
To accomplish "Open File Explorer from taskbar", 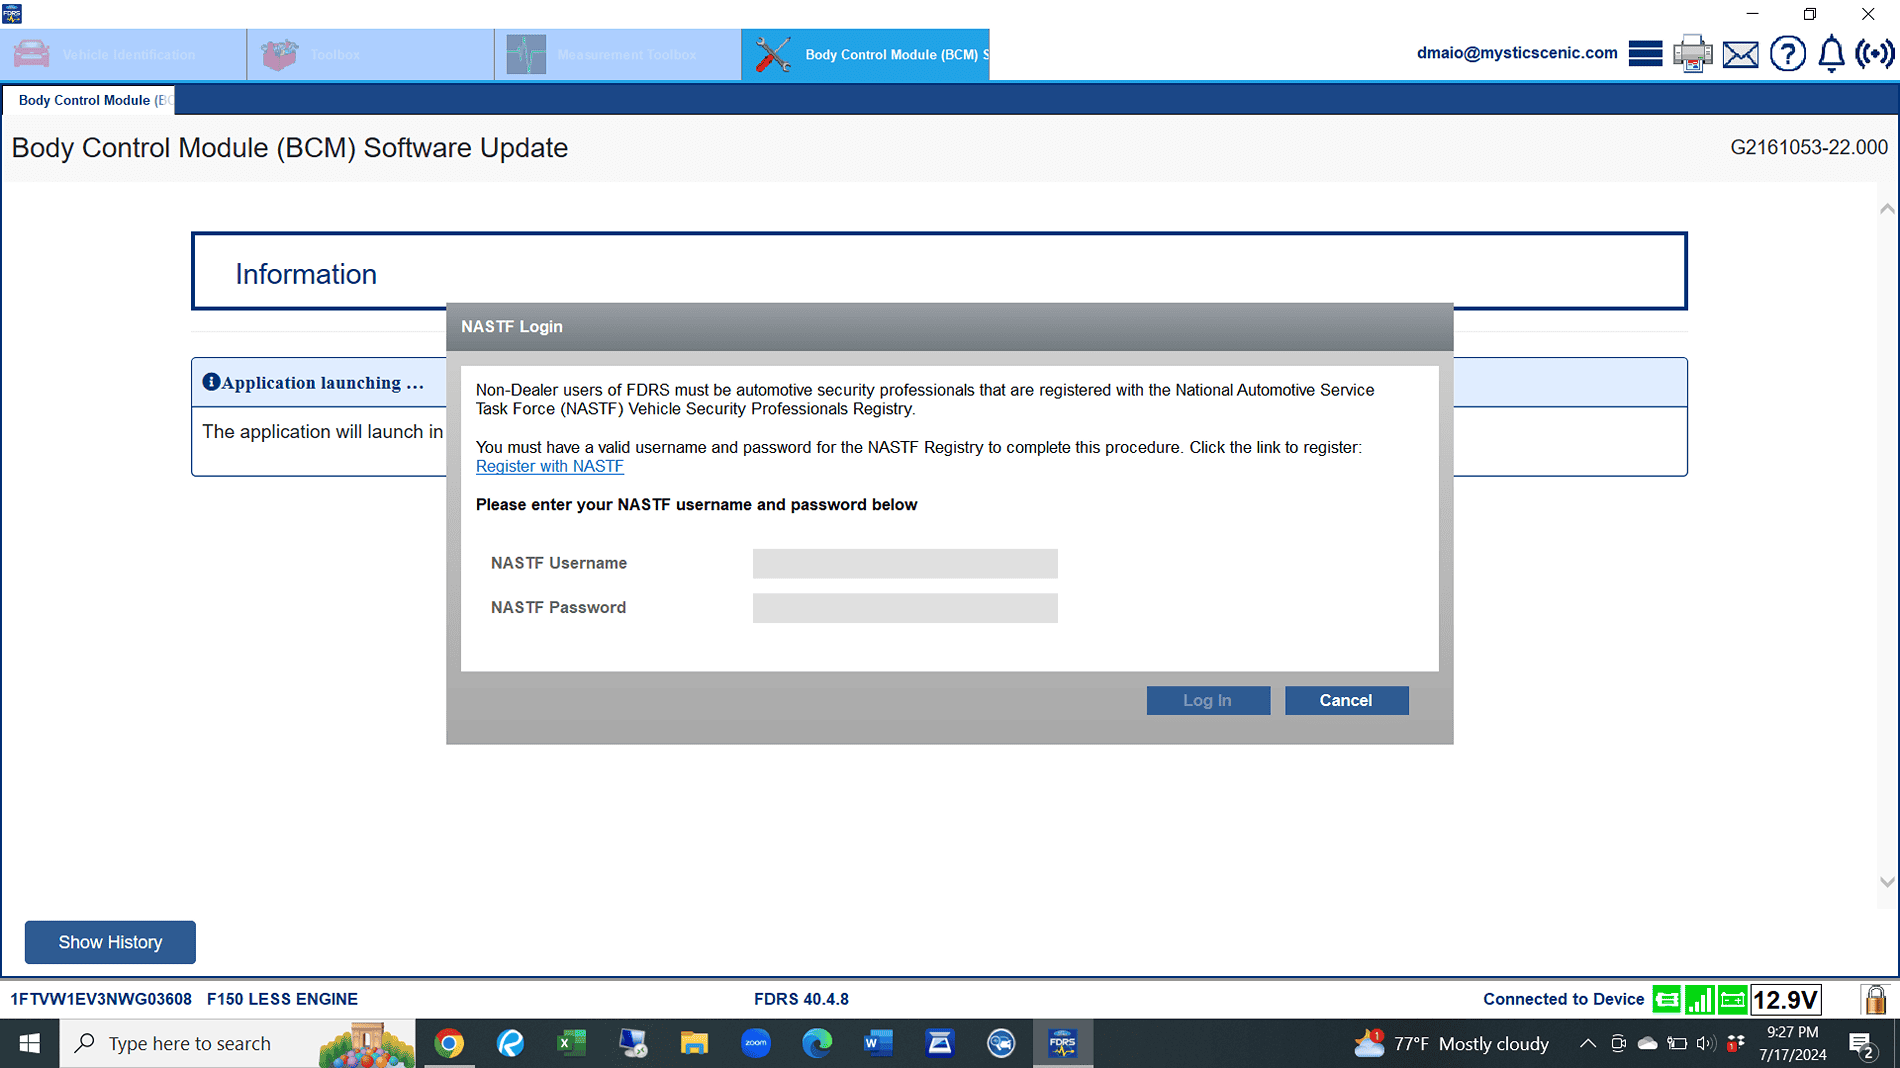I will (x=694, y=1043).
